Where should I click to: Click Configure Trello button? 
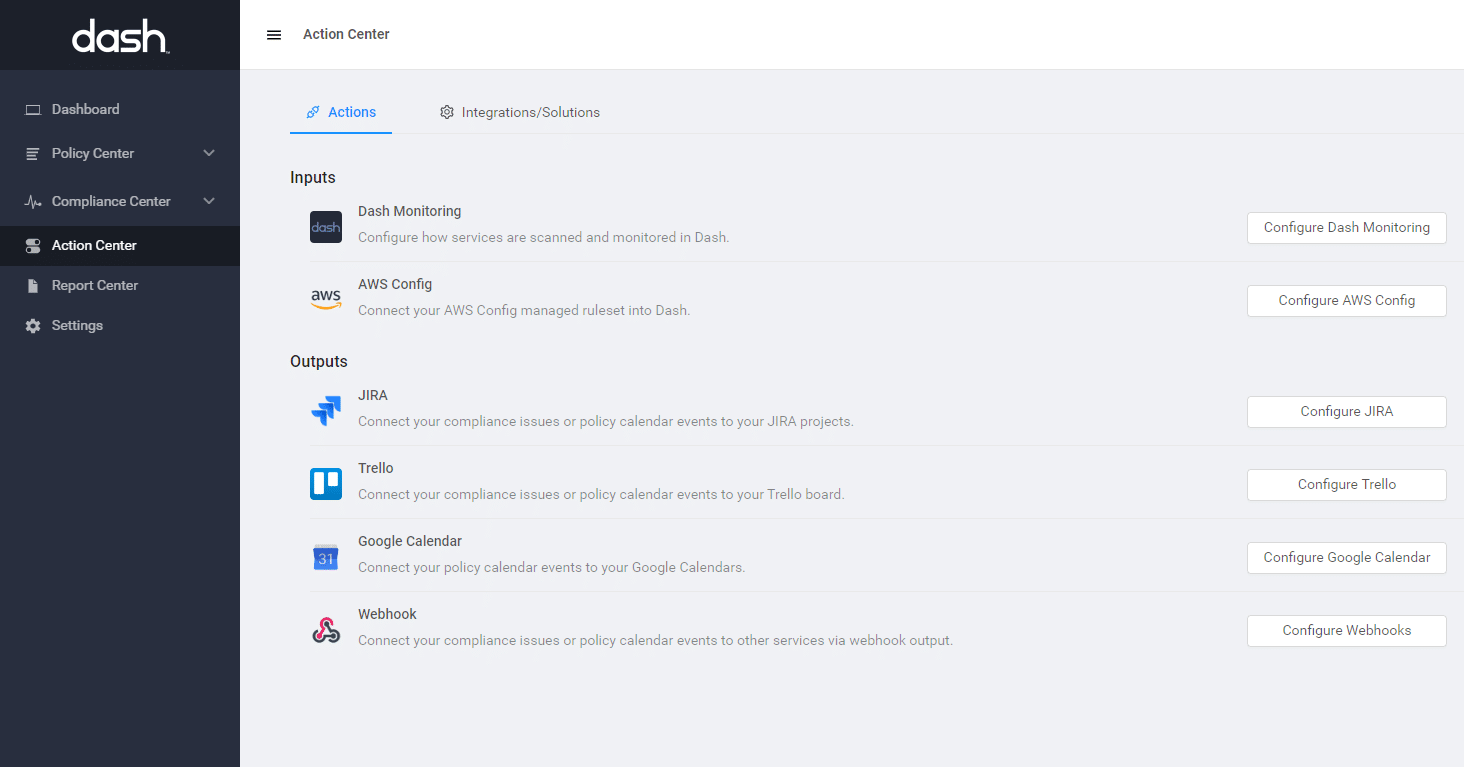pyautogui.click(x=1346, y=484)
